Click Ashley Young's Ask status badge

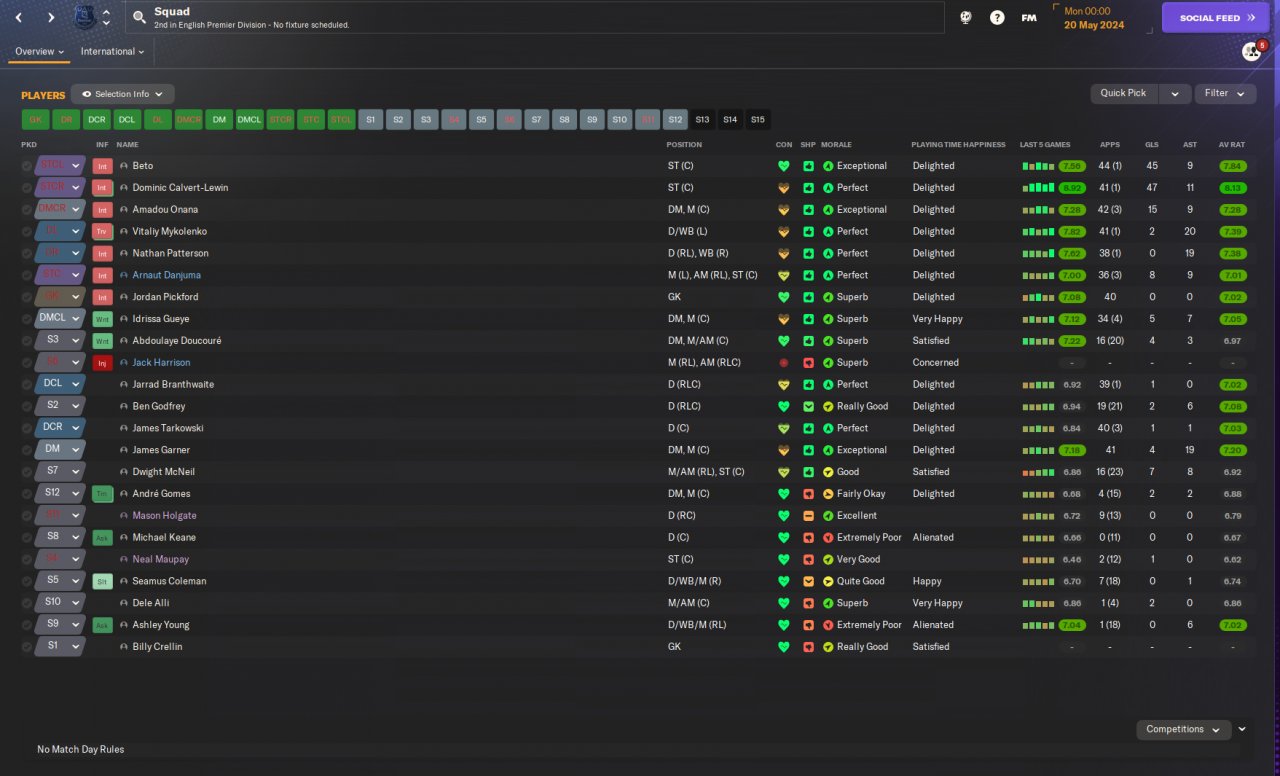pos(102,625)
